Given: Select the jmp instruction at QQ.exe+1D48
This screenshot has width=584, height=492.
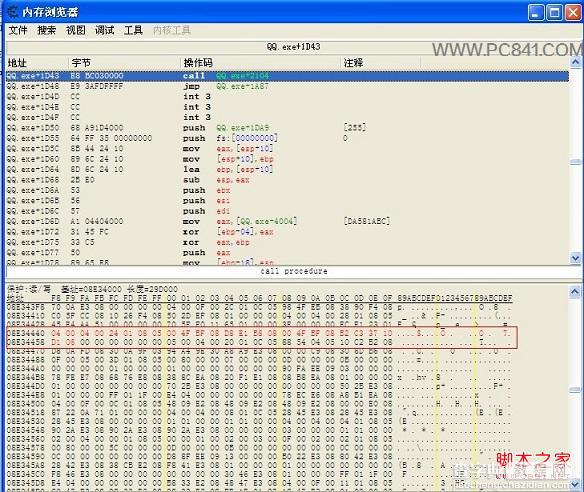Looking at the screenshot, I should coord(287,86).
